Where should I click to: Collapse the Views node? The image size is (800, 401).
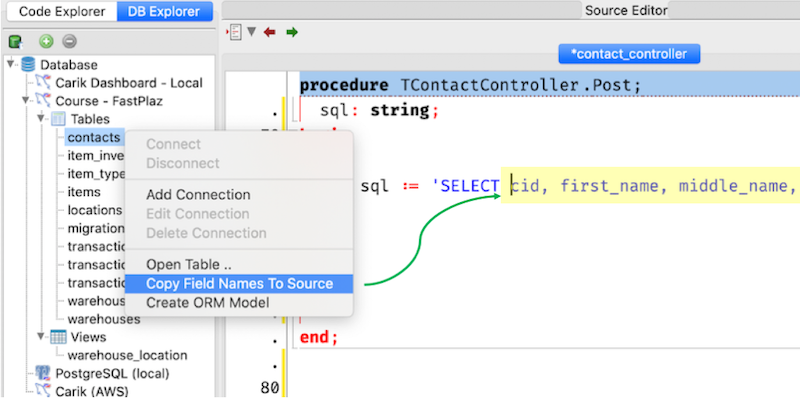tap(41, 336)
